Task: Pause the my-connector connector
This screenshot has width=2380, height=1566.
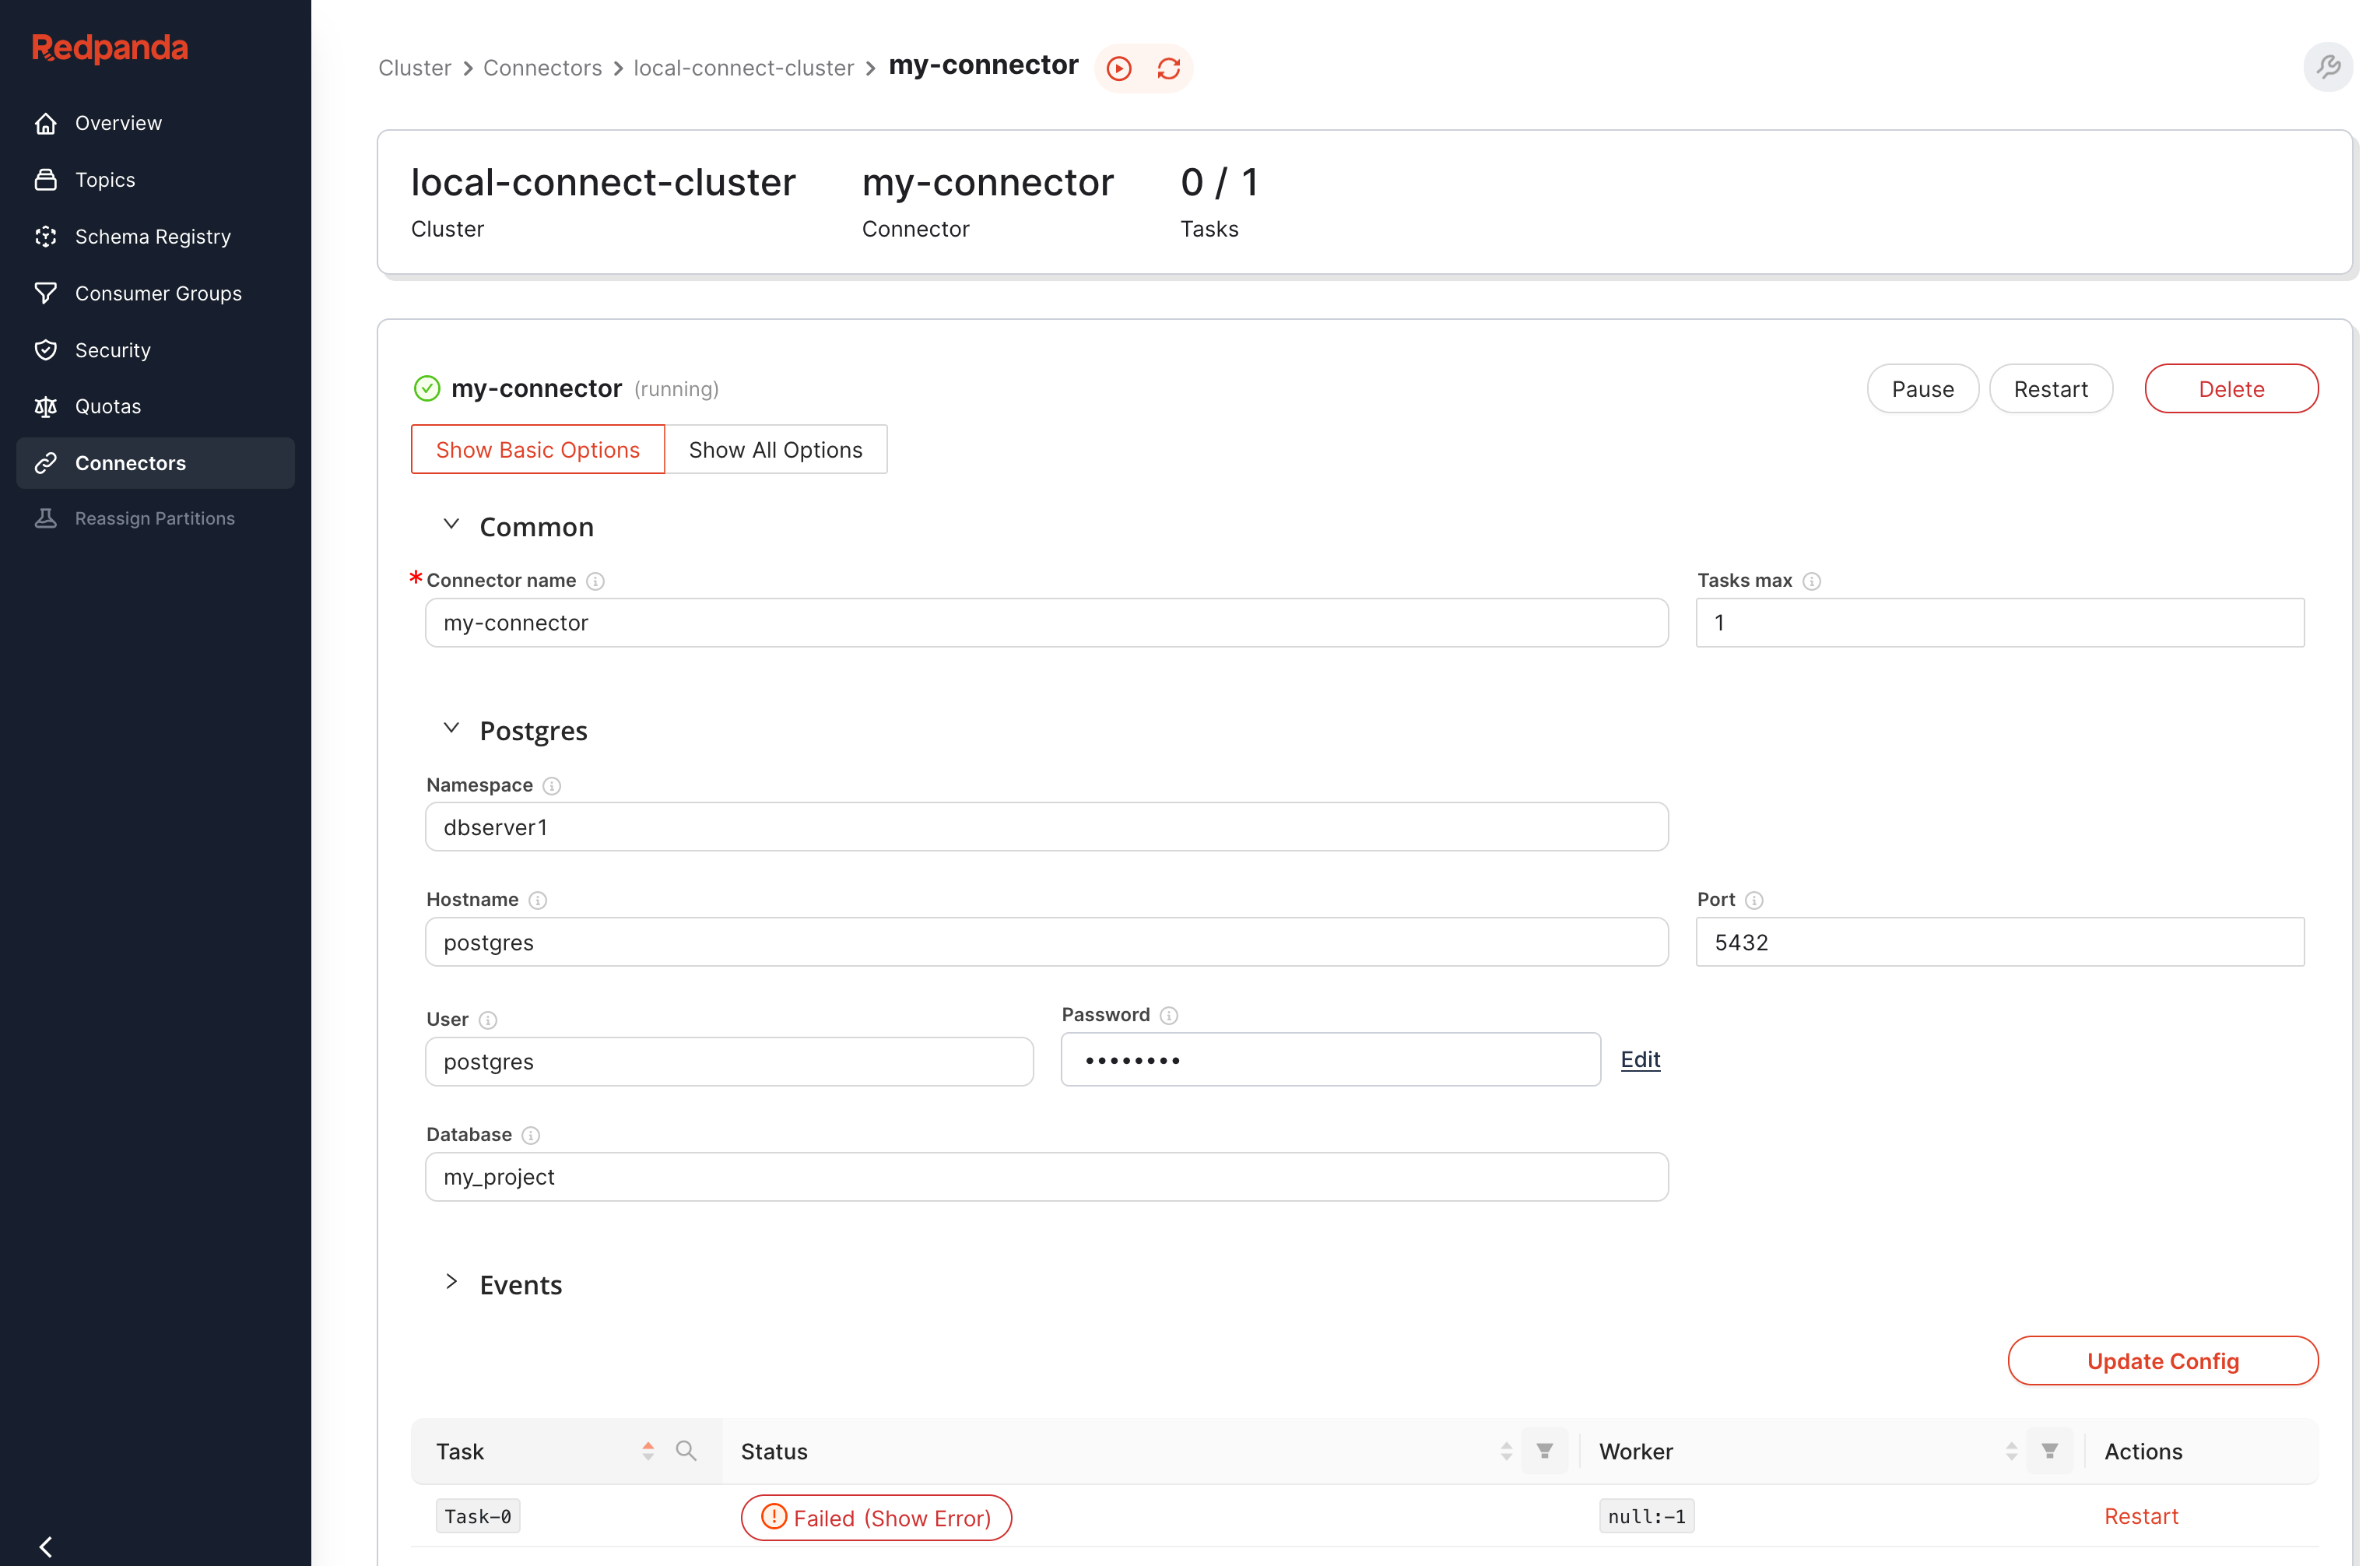Action: [1922, 388]
